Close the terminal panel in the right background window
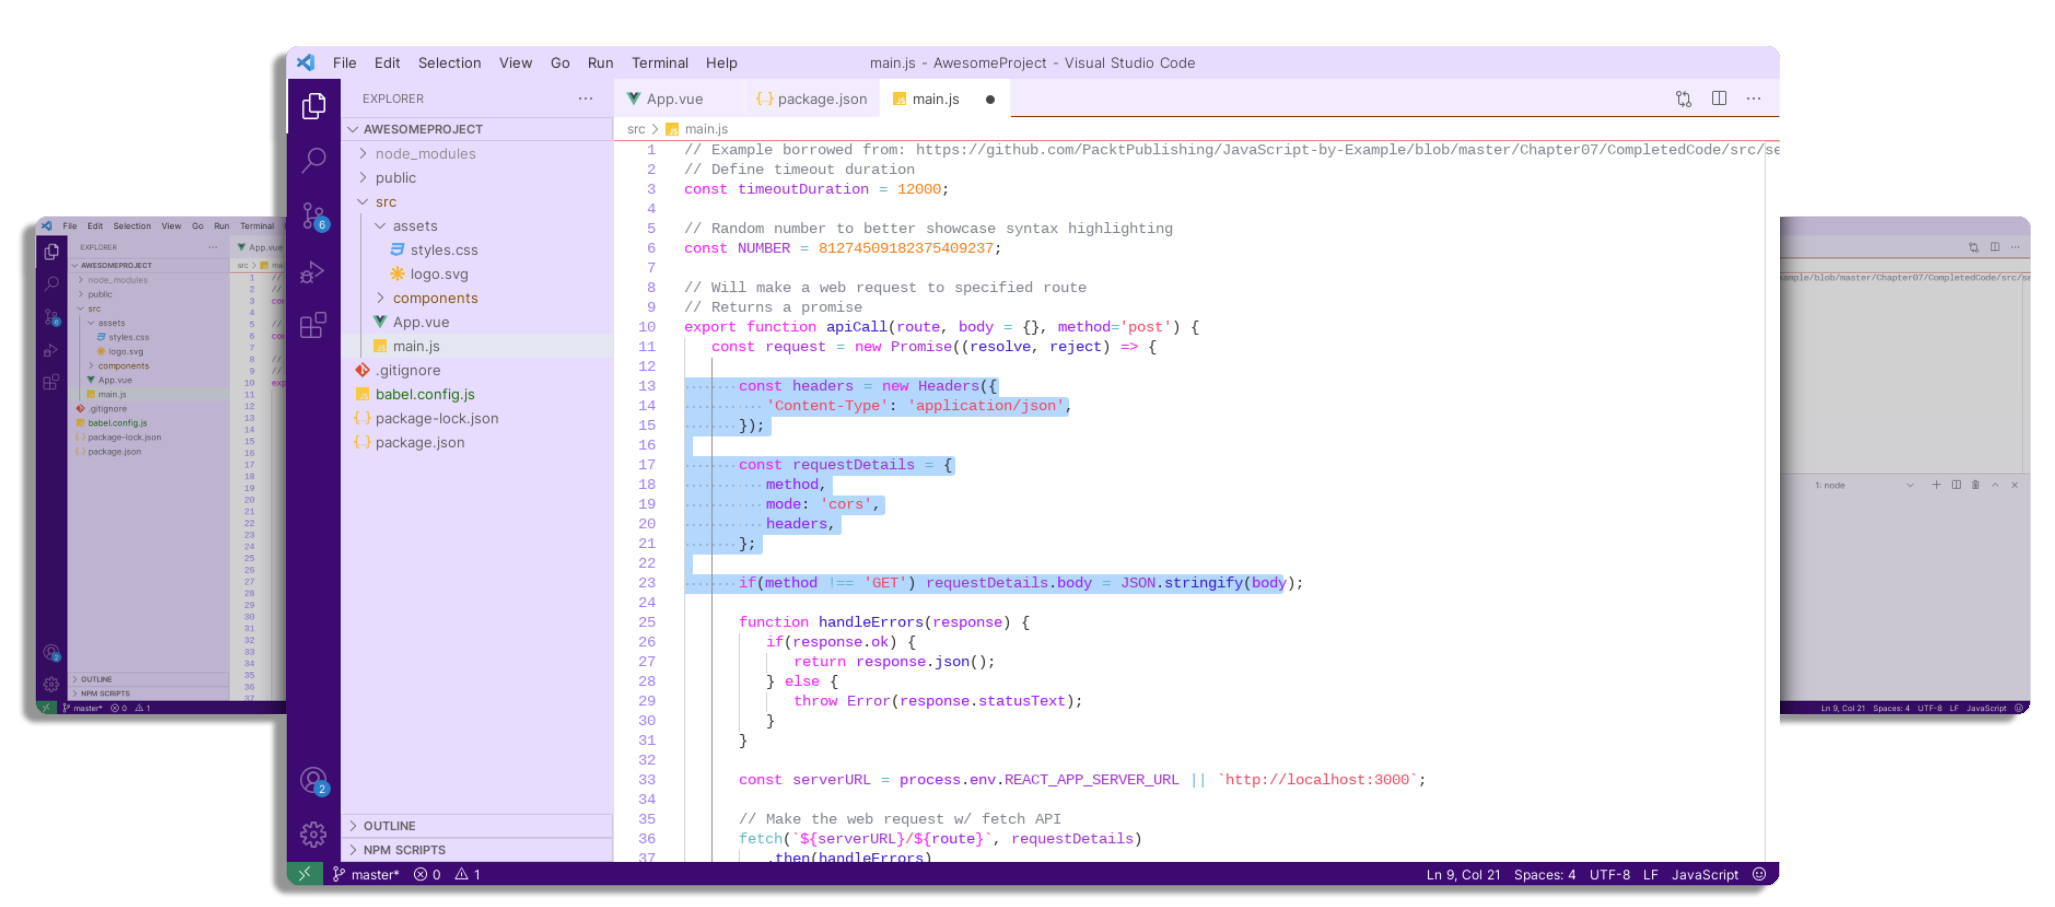 click(2015, 485)
